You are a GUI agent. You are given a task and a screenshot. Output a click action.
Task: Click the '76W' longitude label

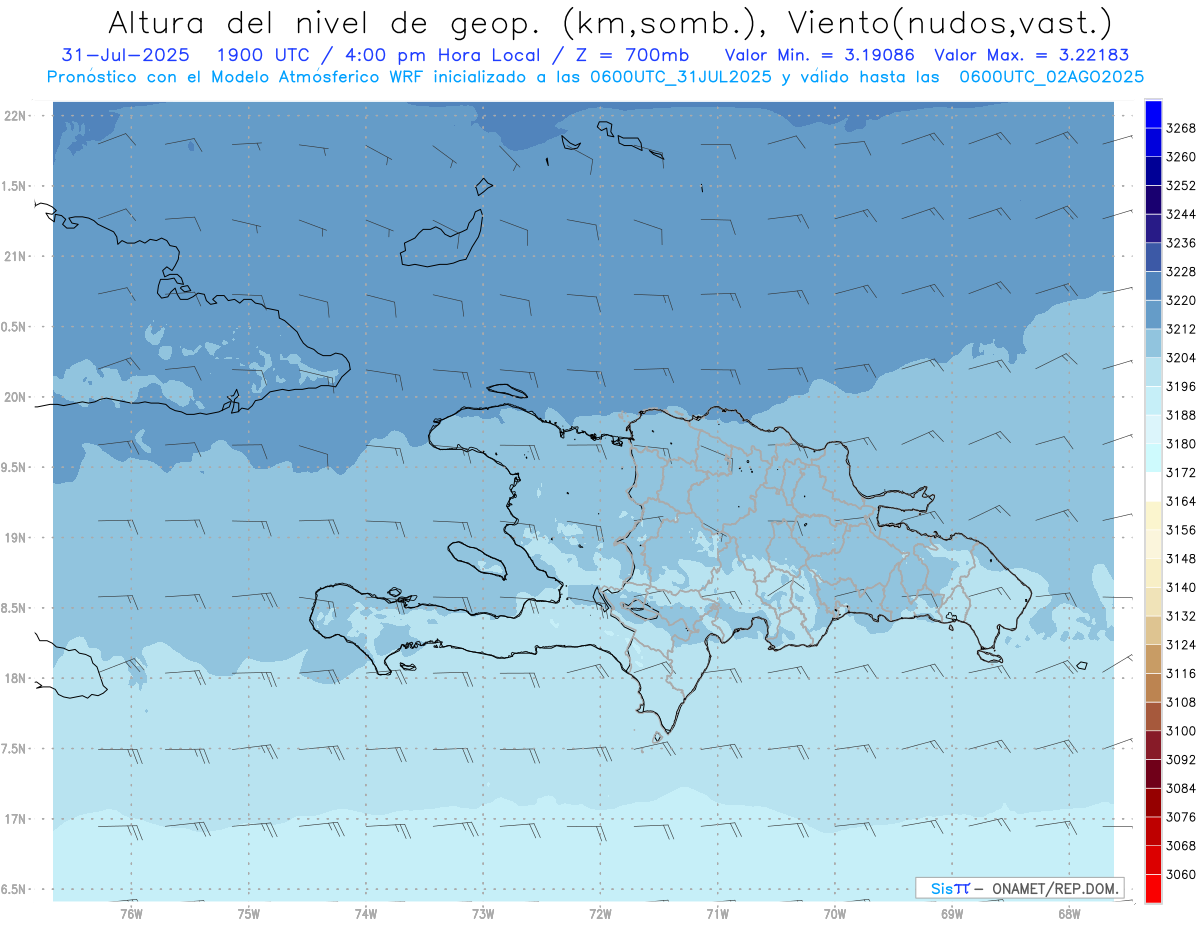coord(131,913)
